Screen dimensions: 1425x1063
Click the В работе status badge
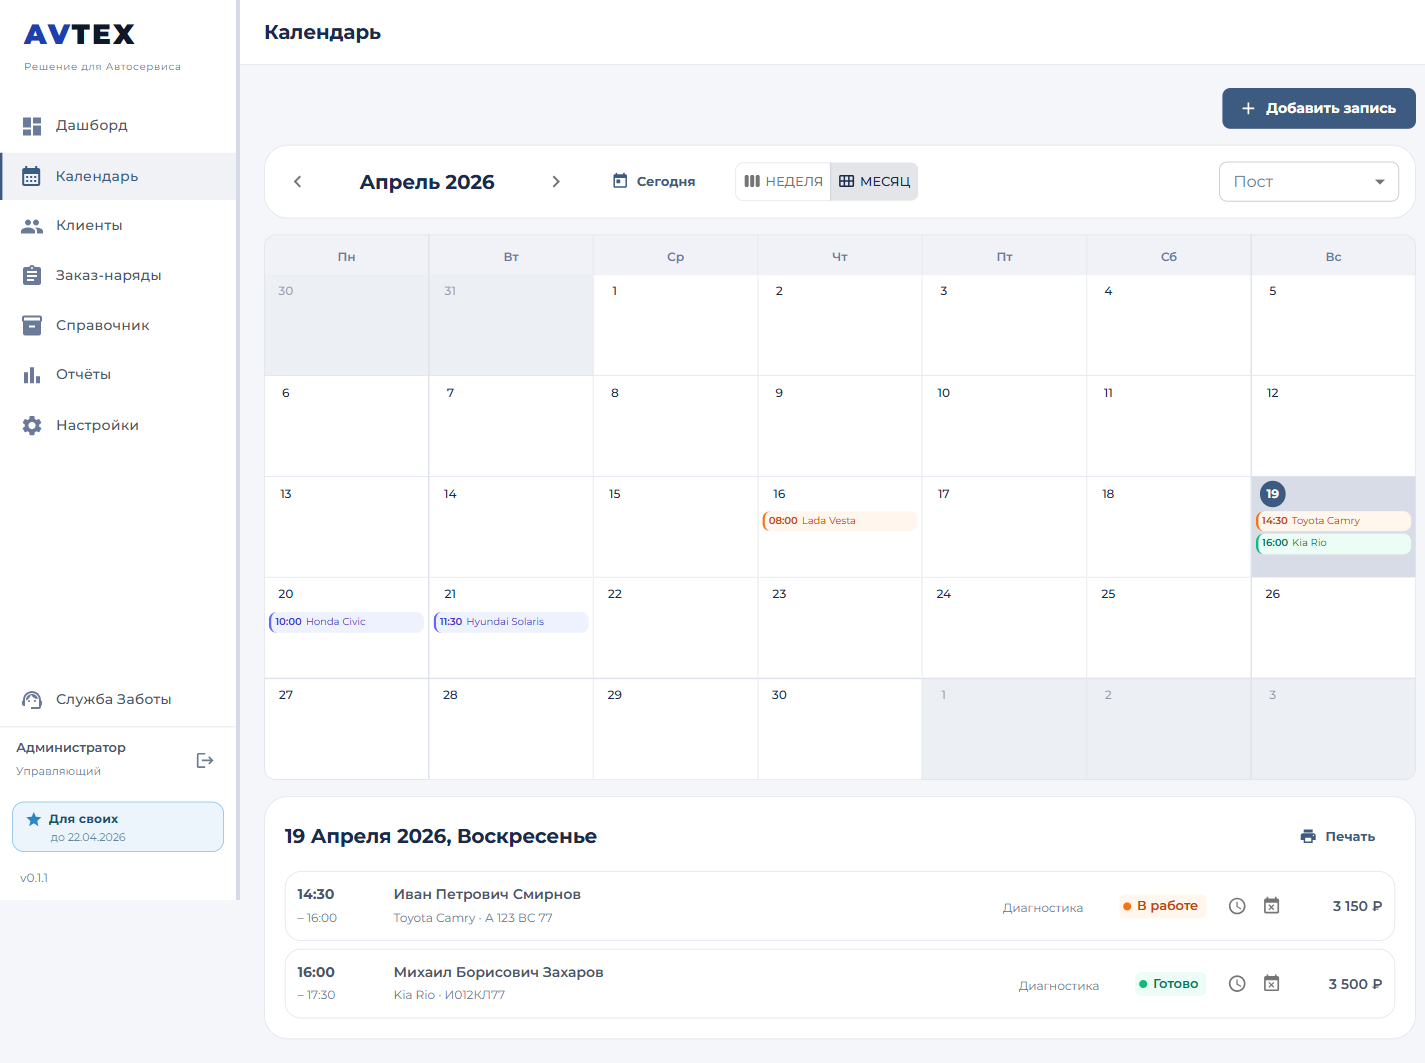coord(1162,906)
